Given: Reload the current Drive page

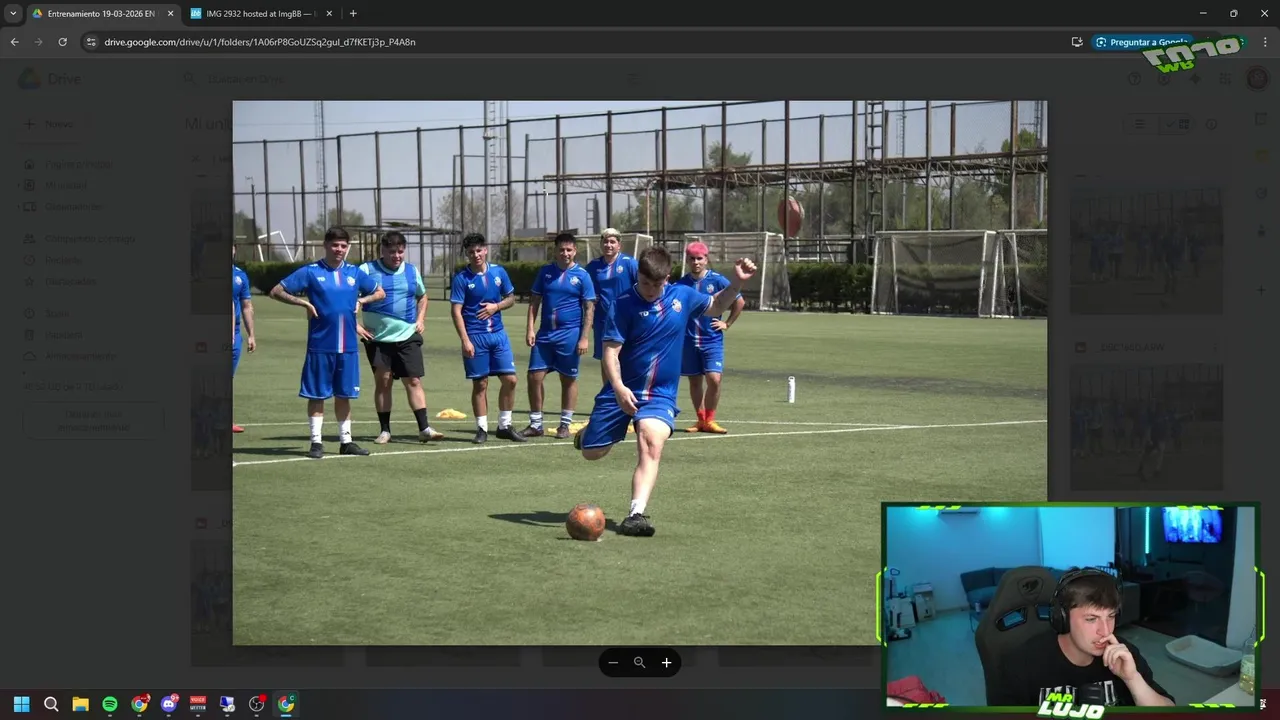Looking at the screenshot, I should click(x=62, y=42).
